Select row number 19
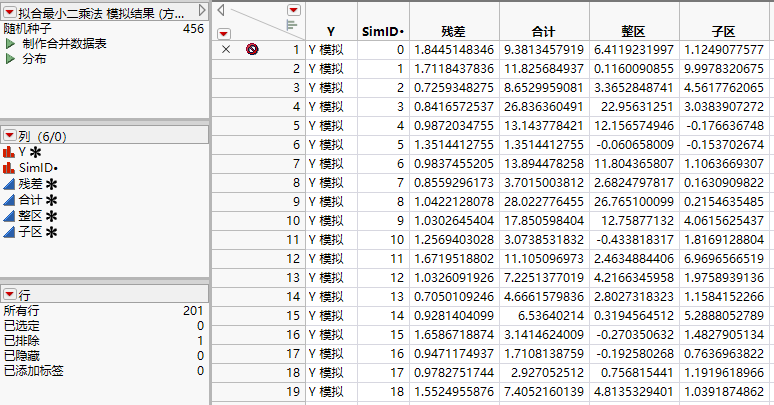 click(x=293, y=391)
